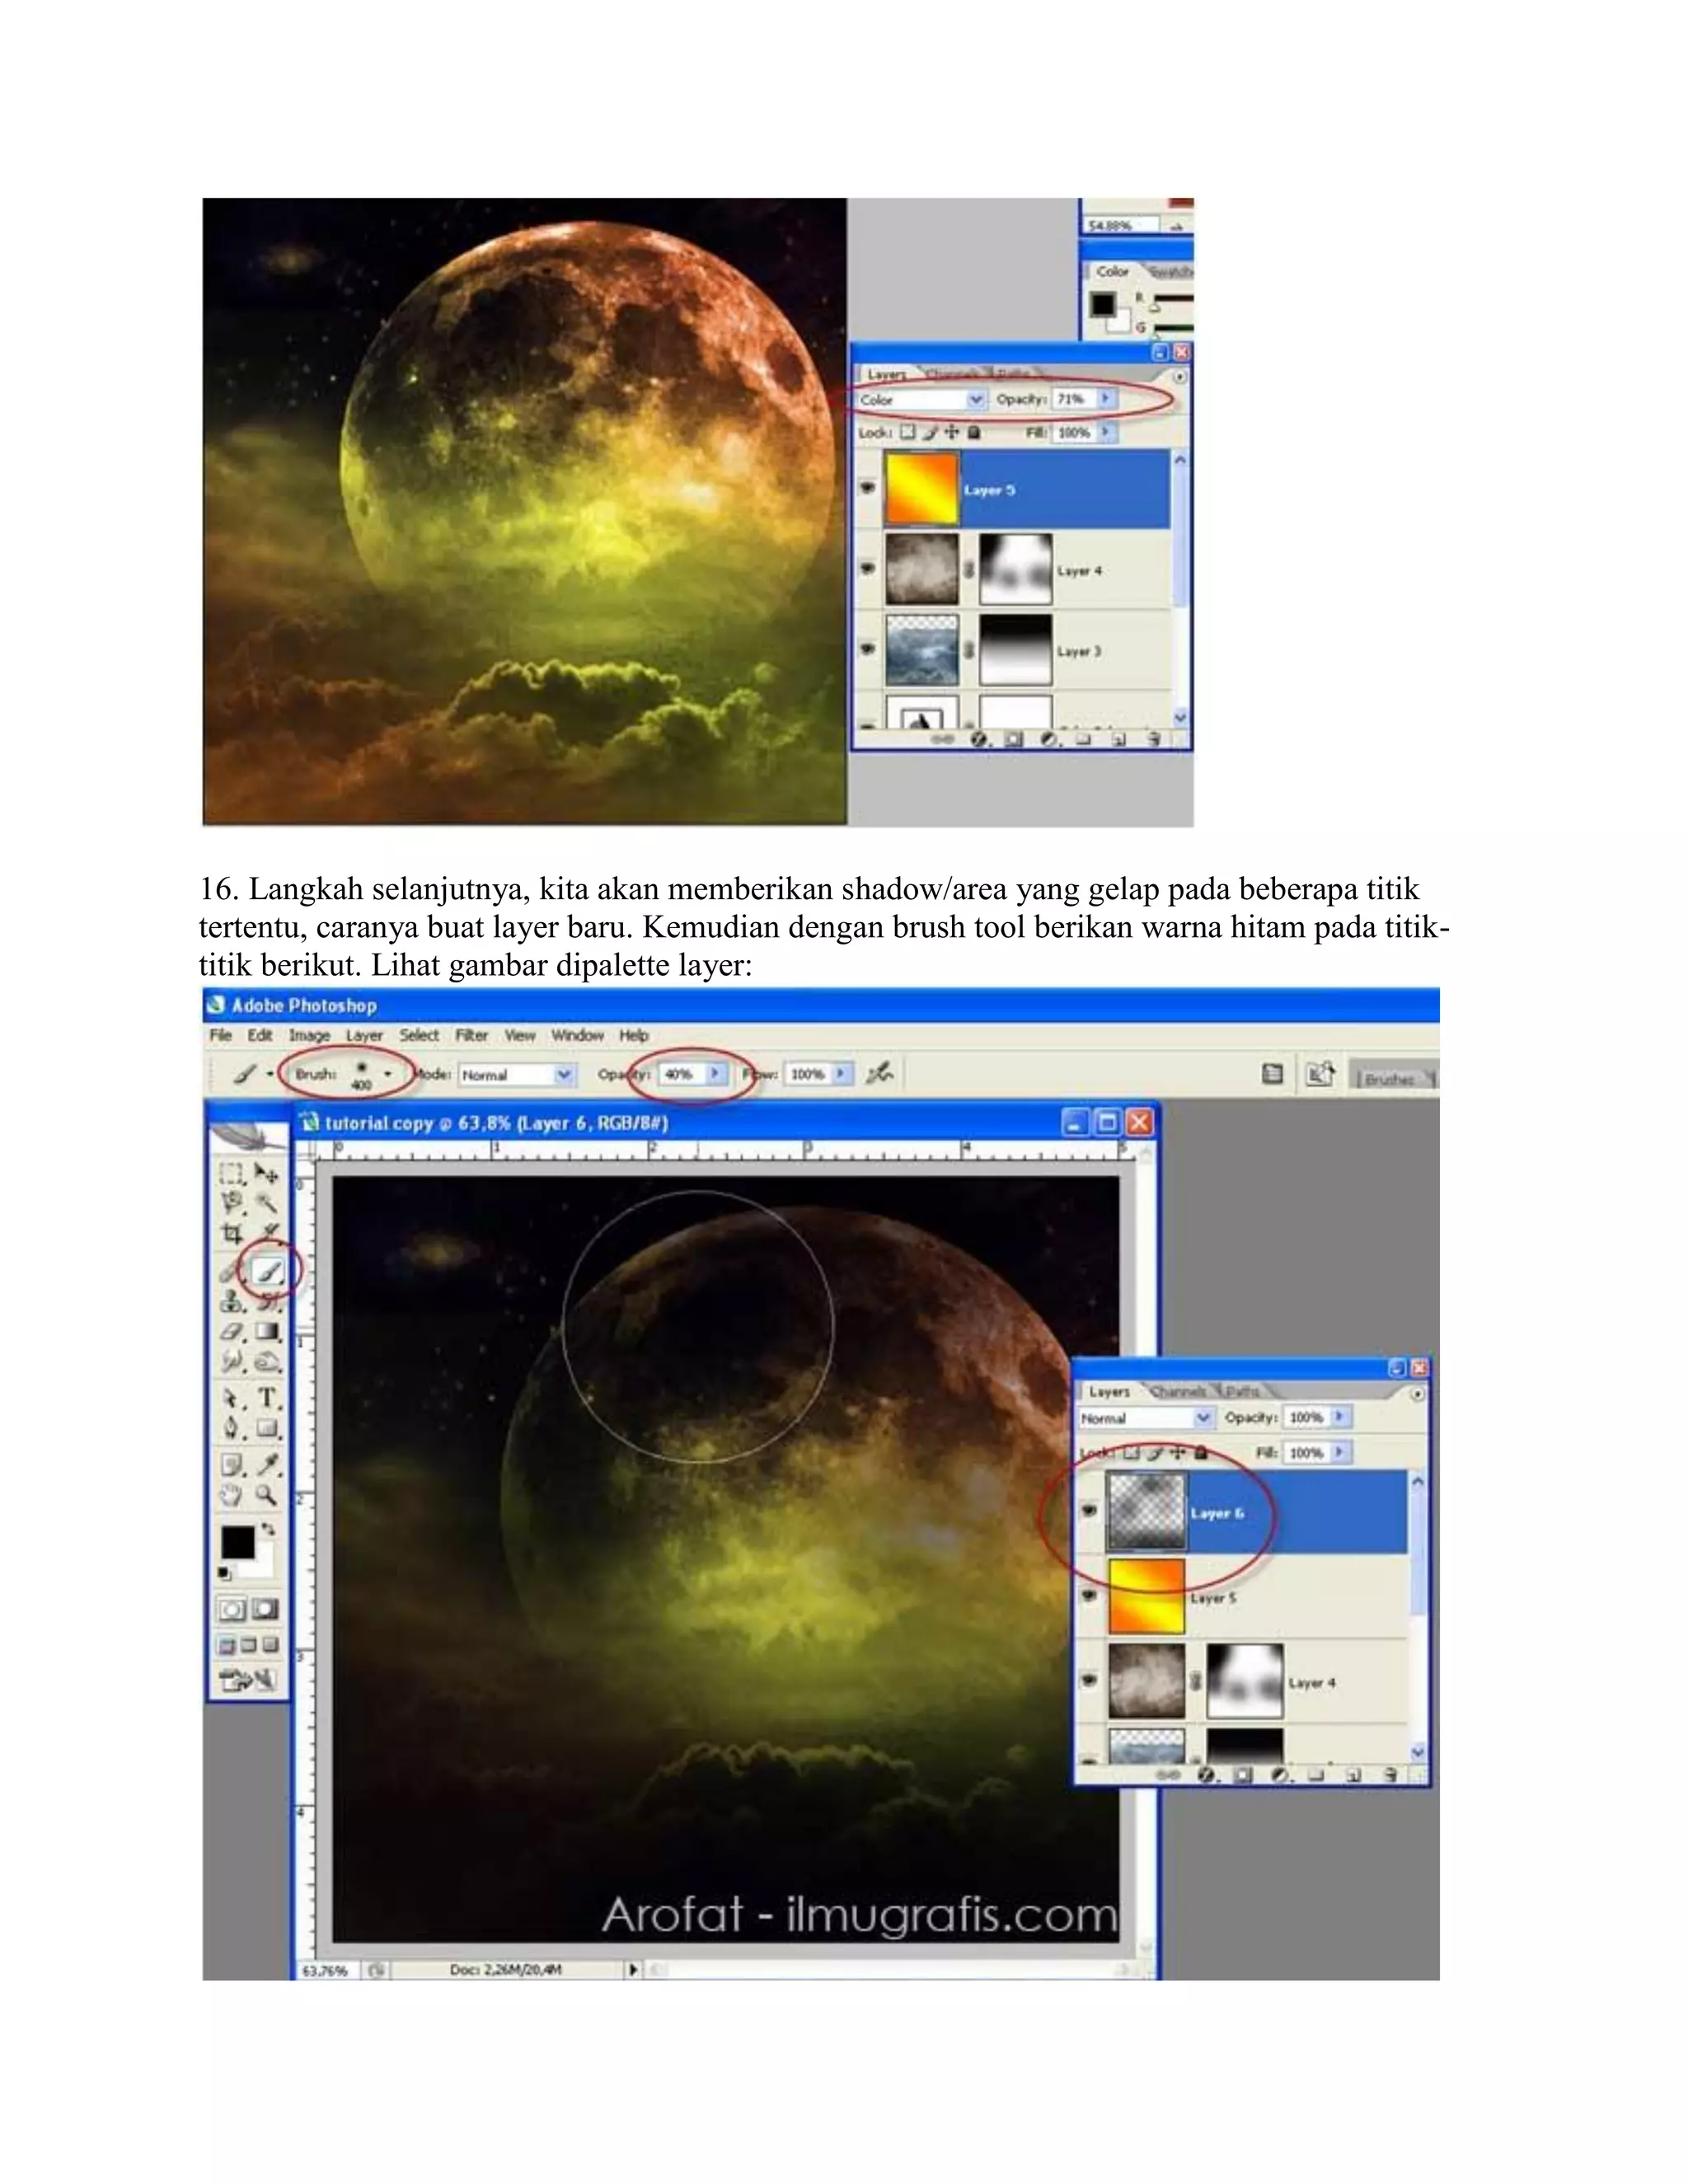Create new layer in lower Layers panel
This screenshot has height=2184, width=1688.
[1353, 1775]
